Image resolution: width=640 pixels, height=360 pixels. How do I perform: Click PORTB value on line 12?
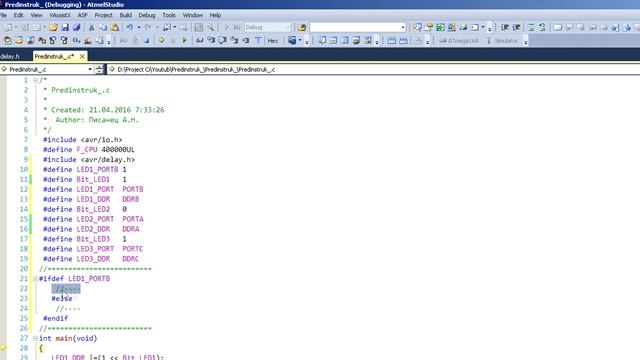133,189
